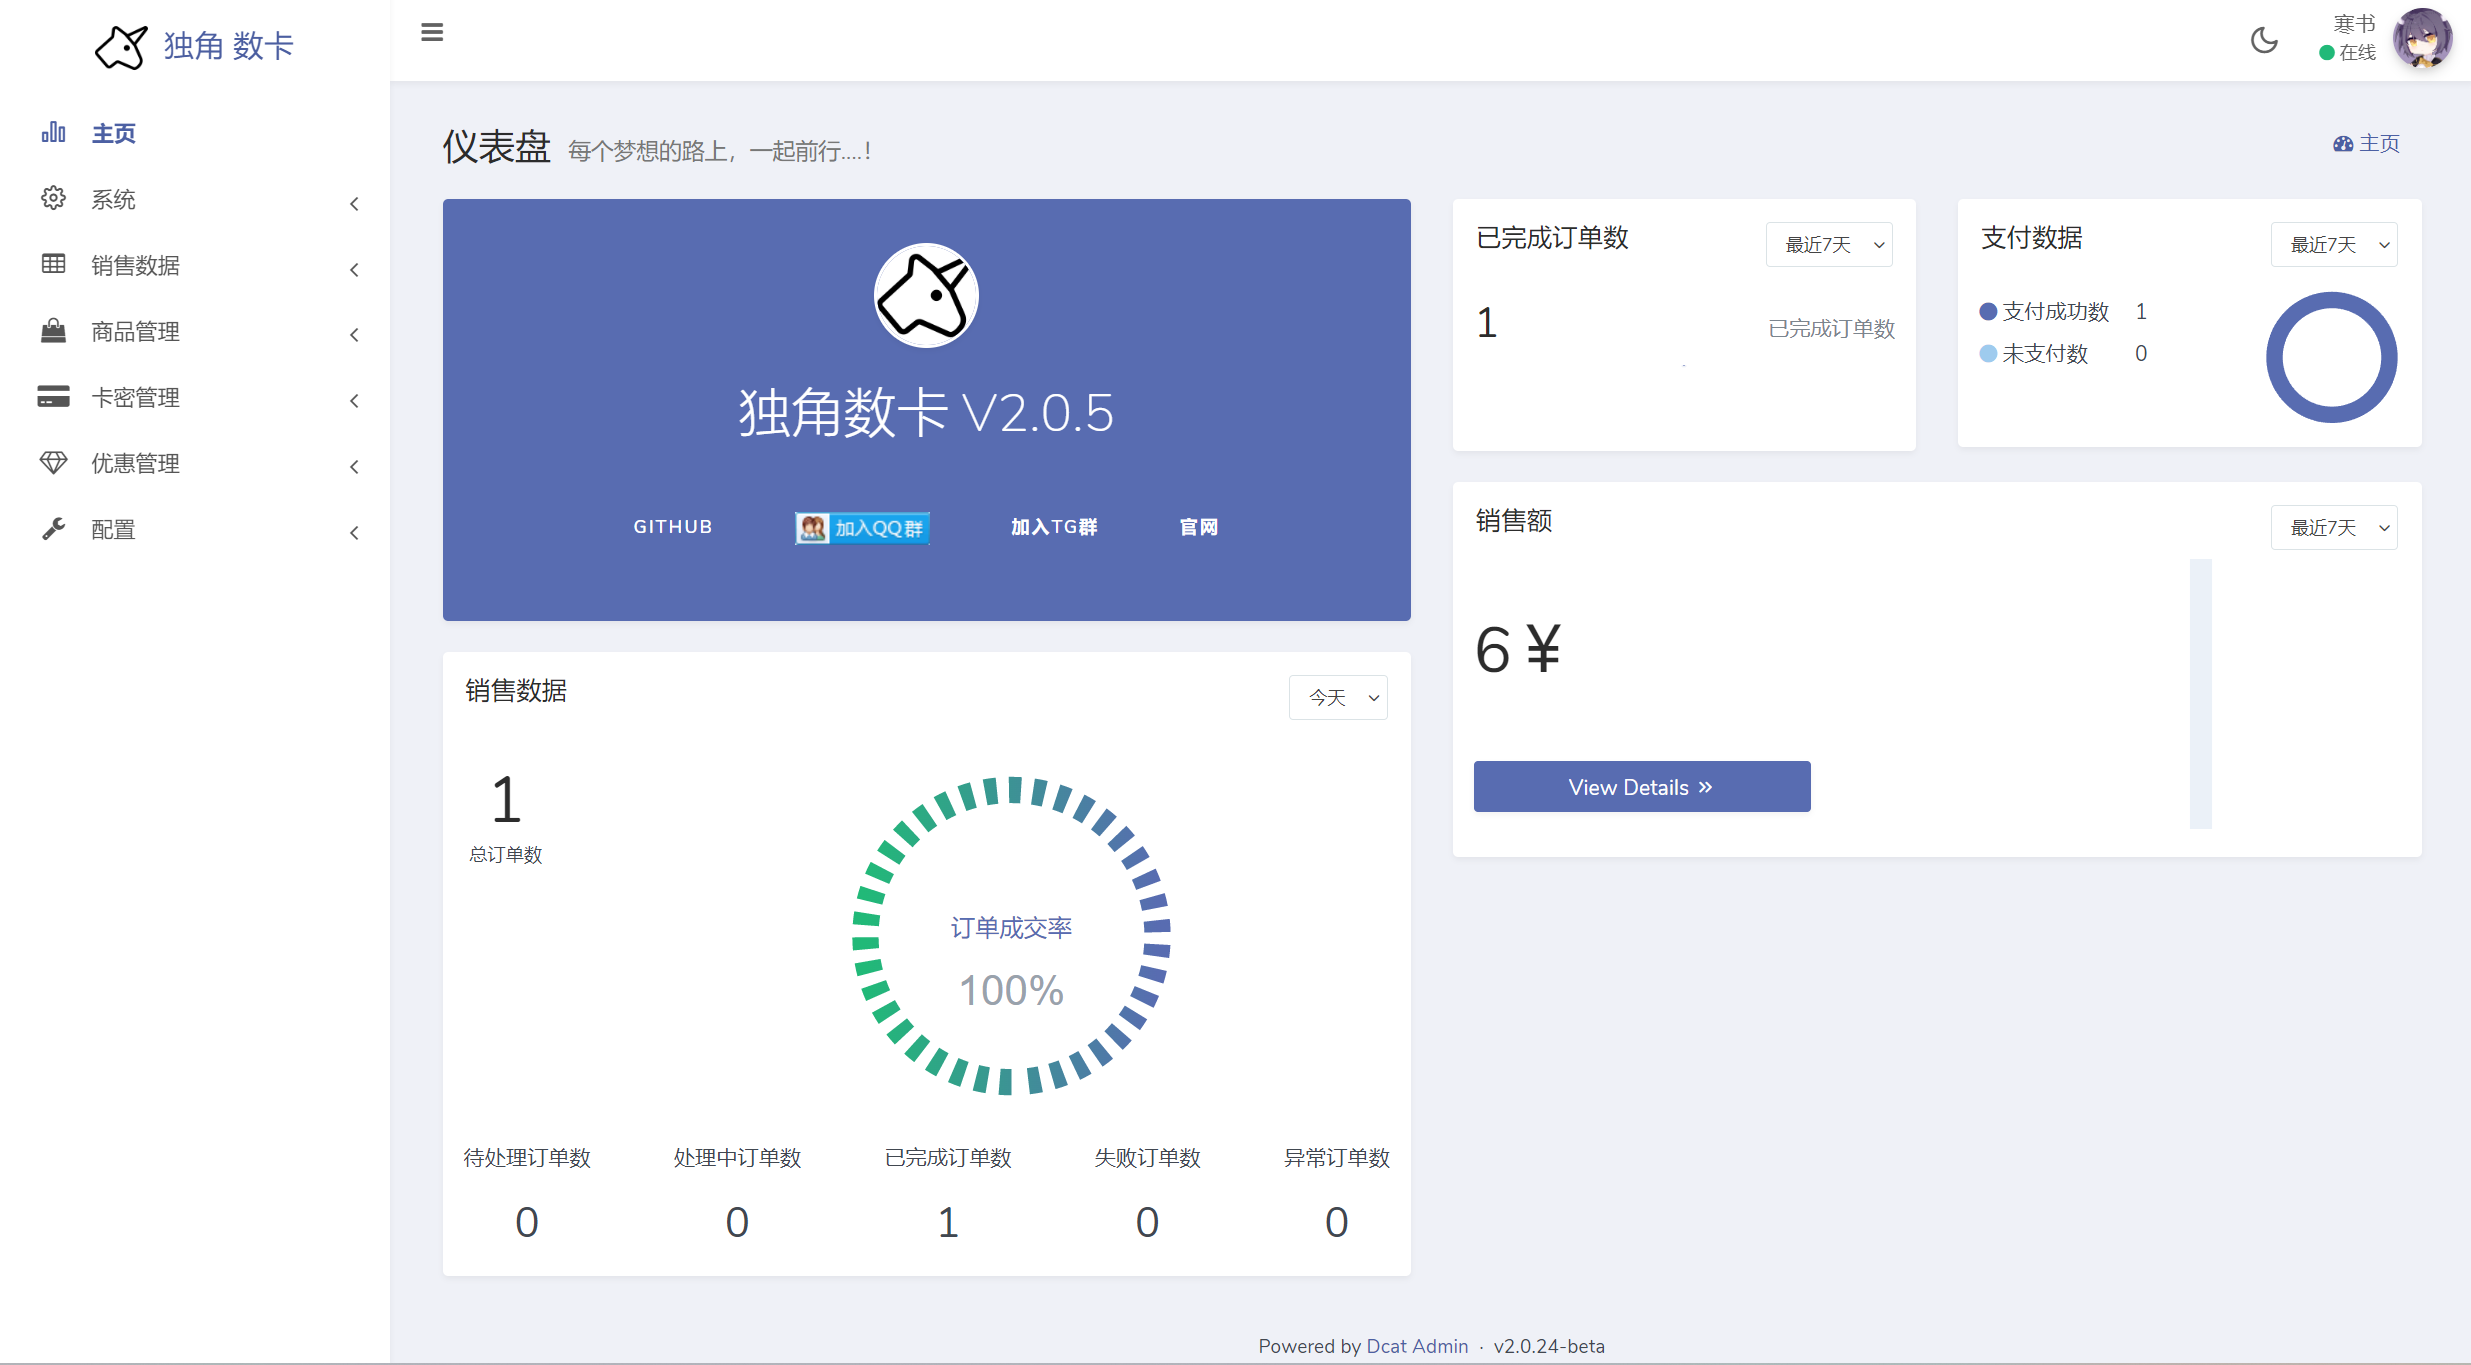Click the diamond icon for 优惠管理
The height and width of the screenshot is (1365, 2471).
click(x=53, y=463)
